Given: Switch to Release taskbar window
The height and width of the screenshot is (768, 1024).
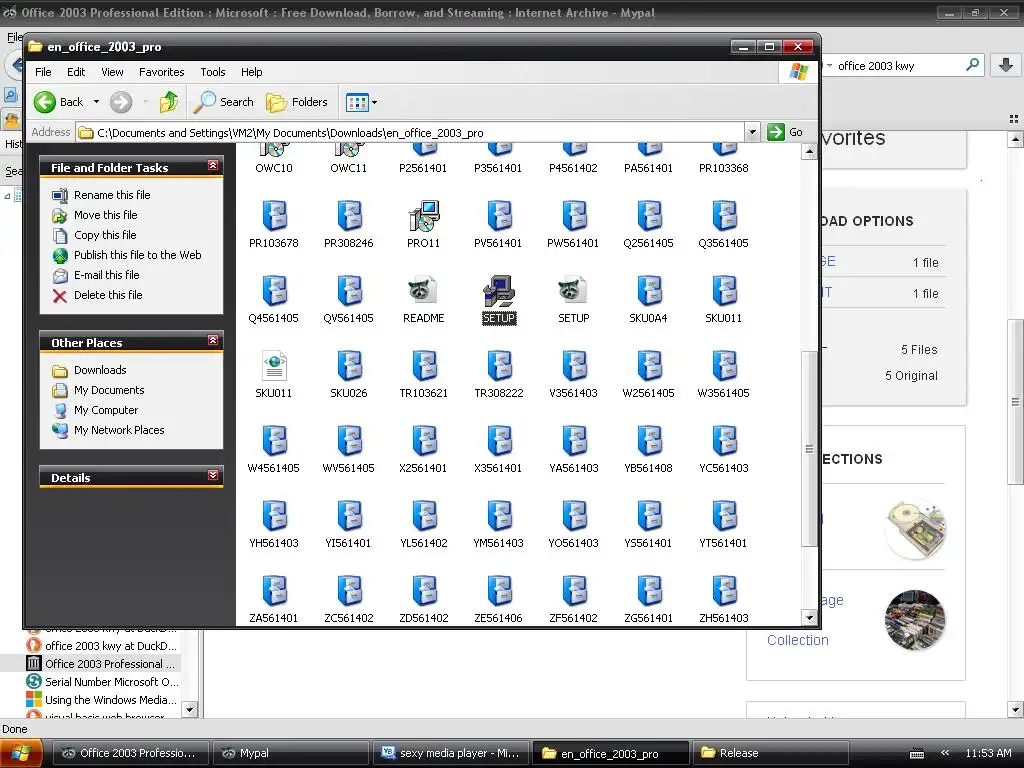Looking at the screenshot, I should [771, 753].
